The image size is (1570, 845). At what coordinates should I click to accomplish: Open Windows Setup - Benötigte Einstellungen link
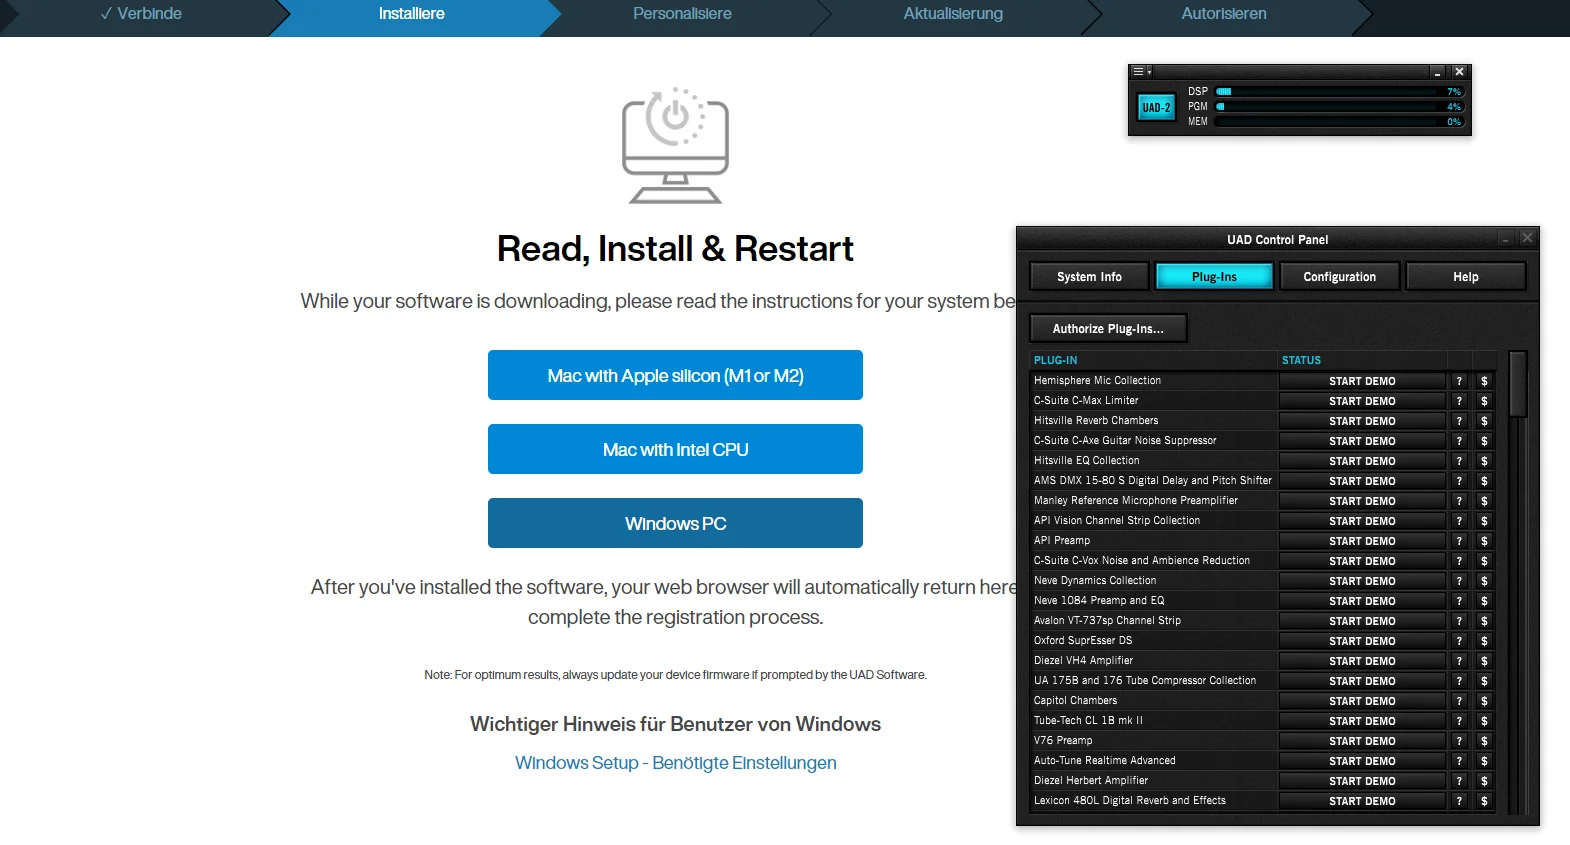pos(675,763)
